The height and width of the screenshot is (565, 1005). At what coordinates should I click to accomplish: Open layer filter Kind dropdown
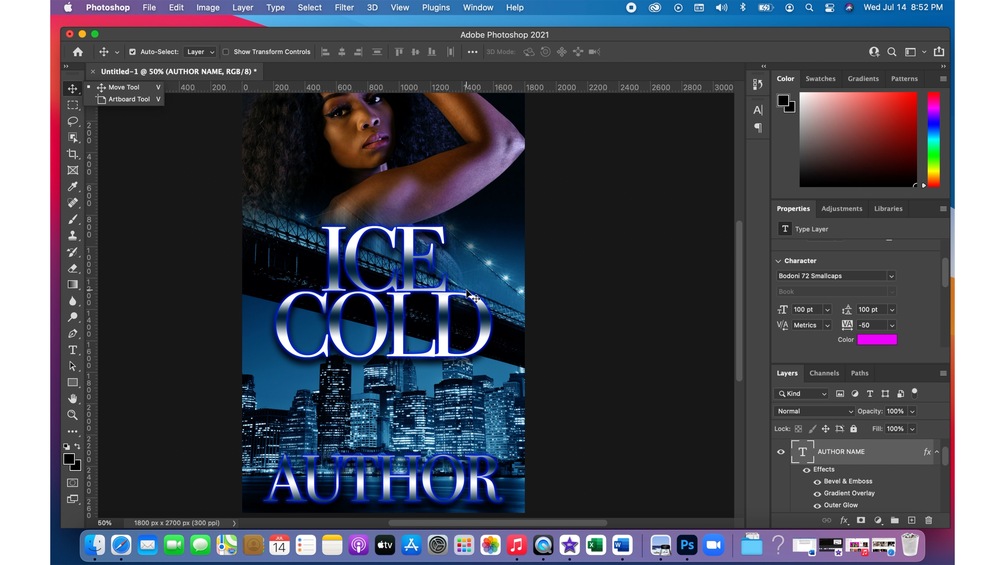802,393
